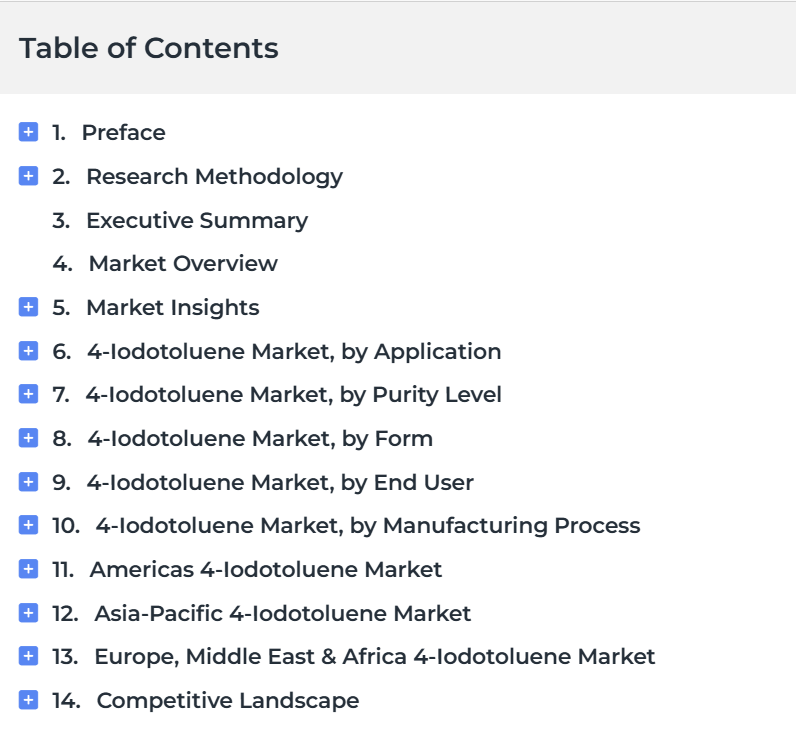Expand Asia-Pacific 4-Iodotoluene Market plus icon
The width and height of the screenshot is (796, 742).
point(28,613)
